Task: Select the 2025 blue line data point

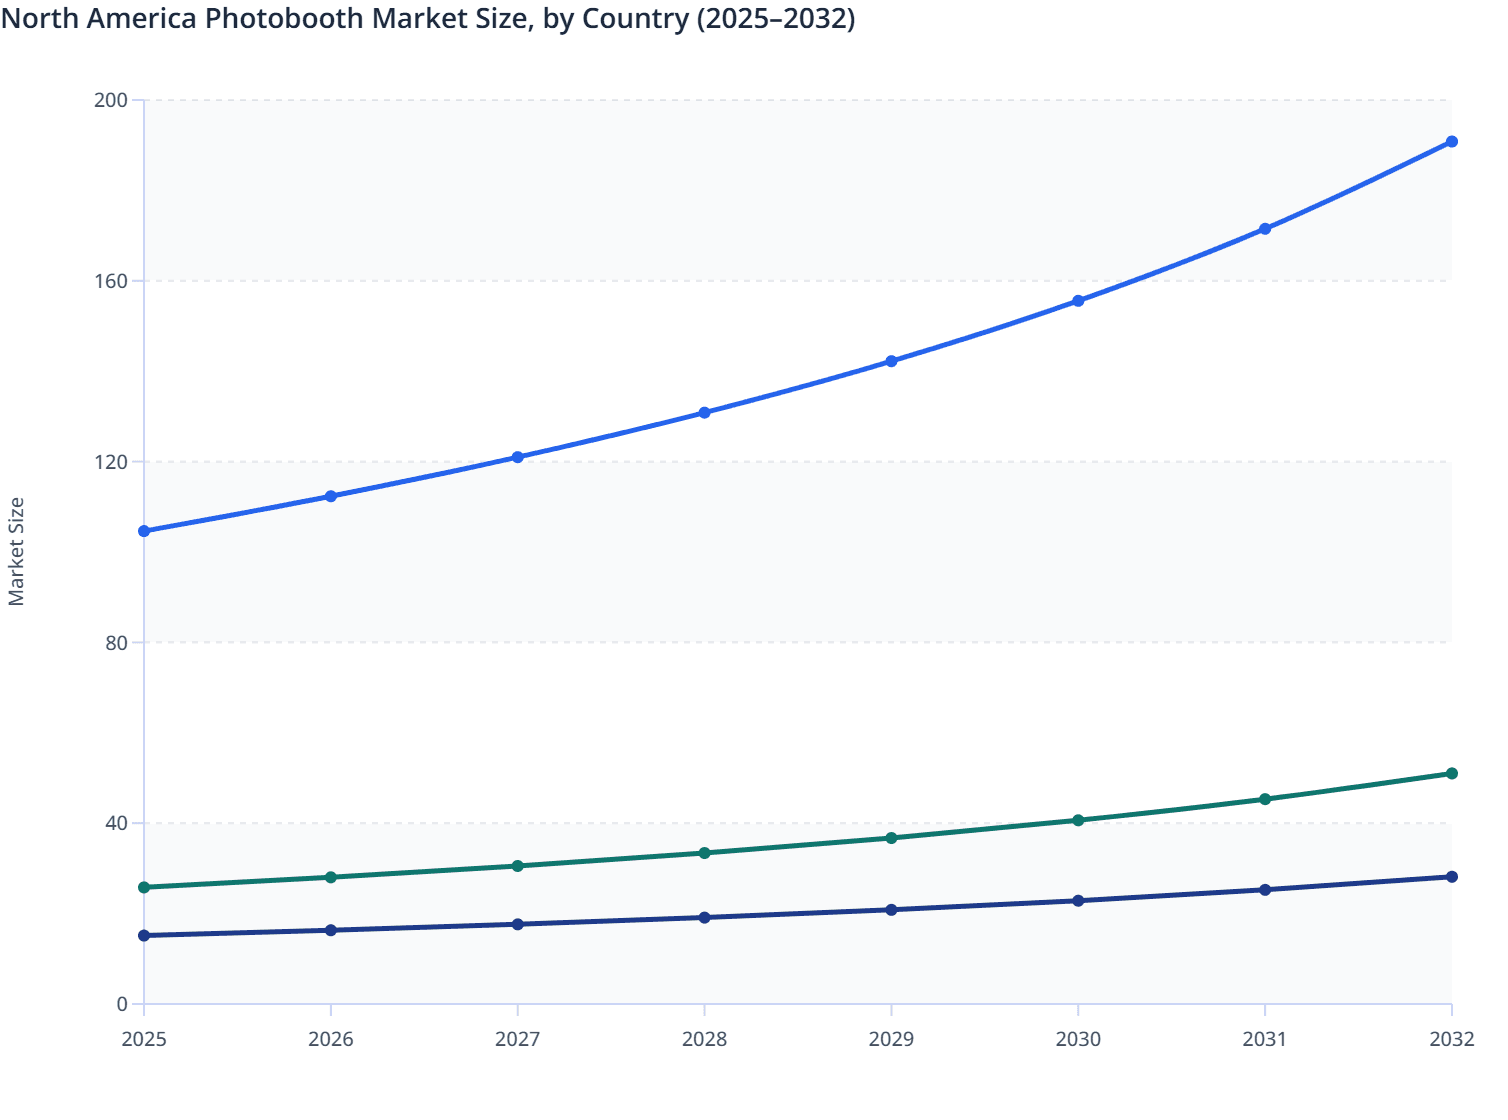Action: 144,530
